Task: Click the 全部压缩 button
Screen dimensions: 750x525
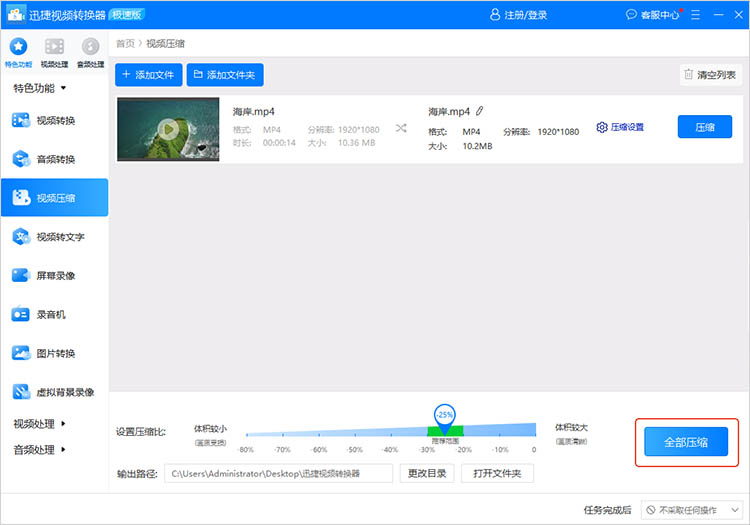Action: click(686, 442)
